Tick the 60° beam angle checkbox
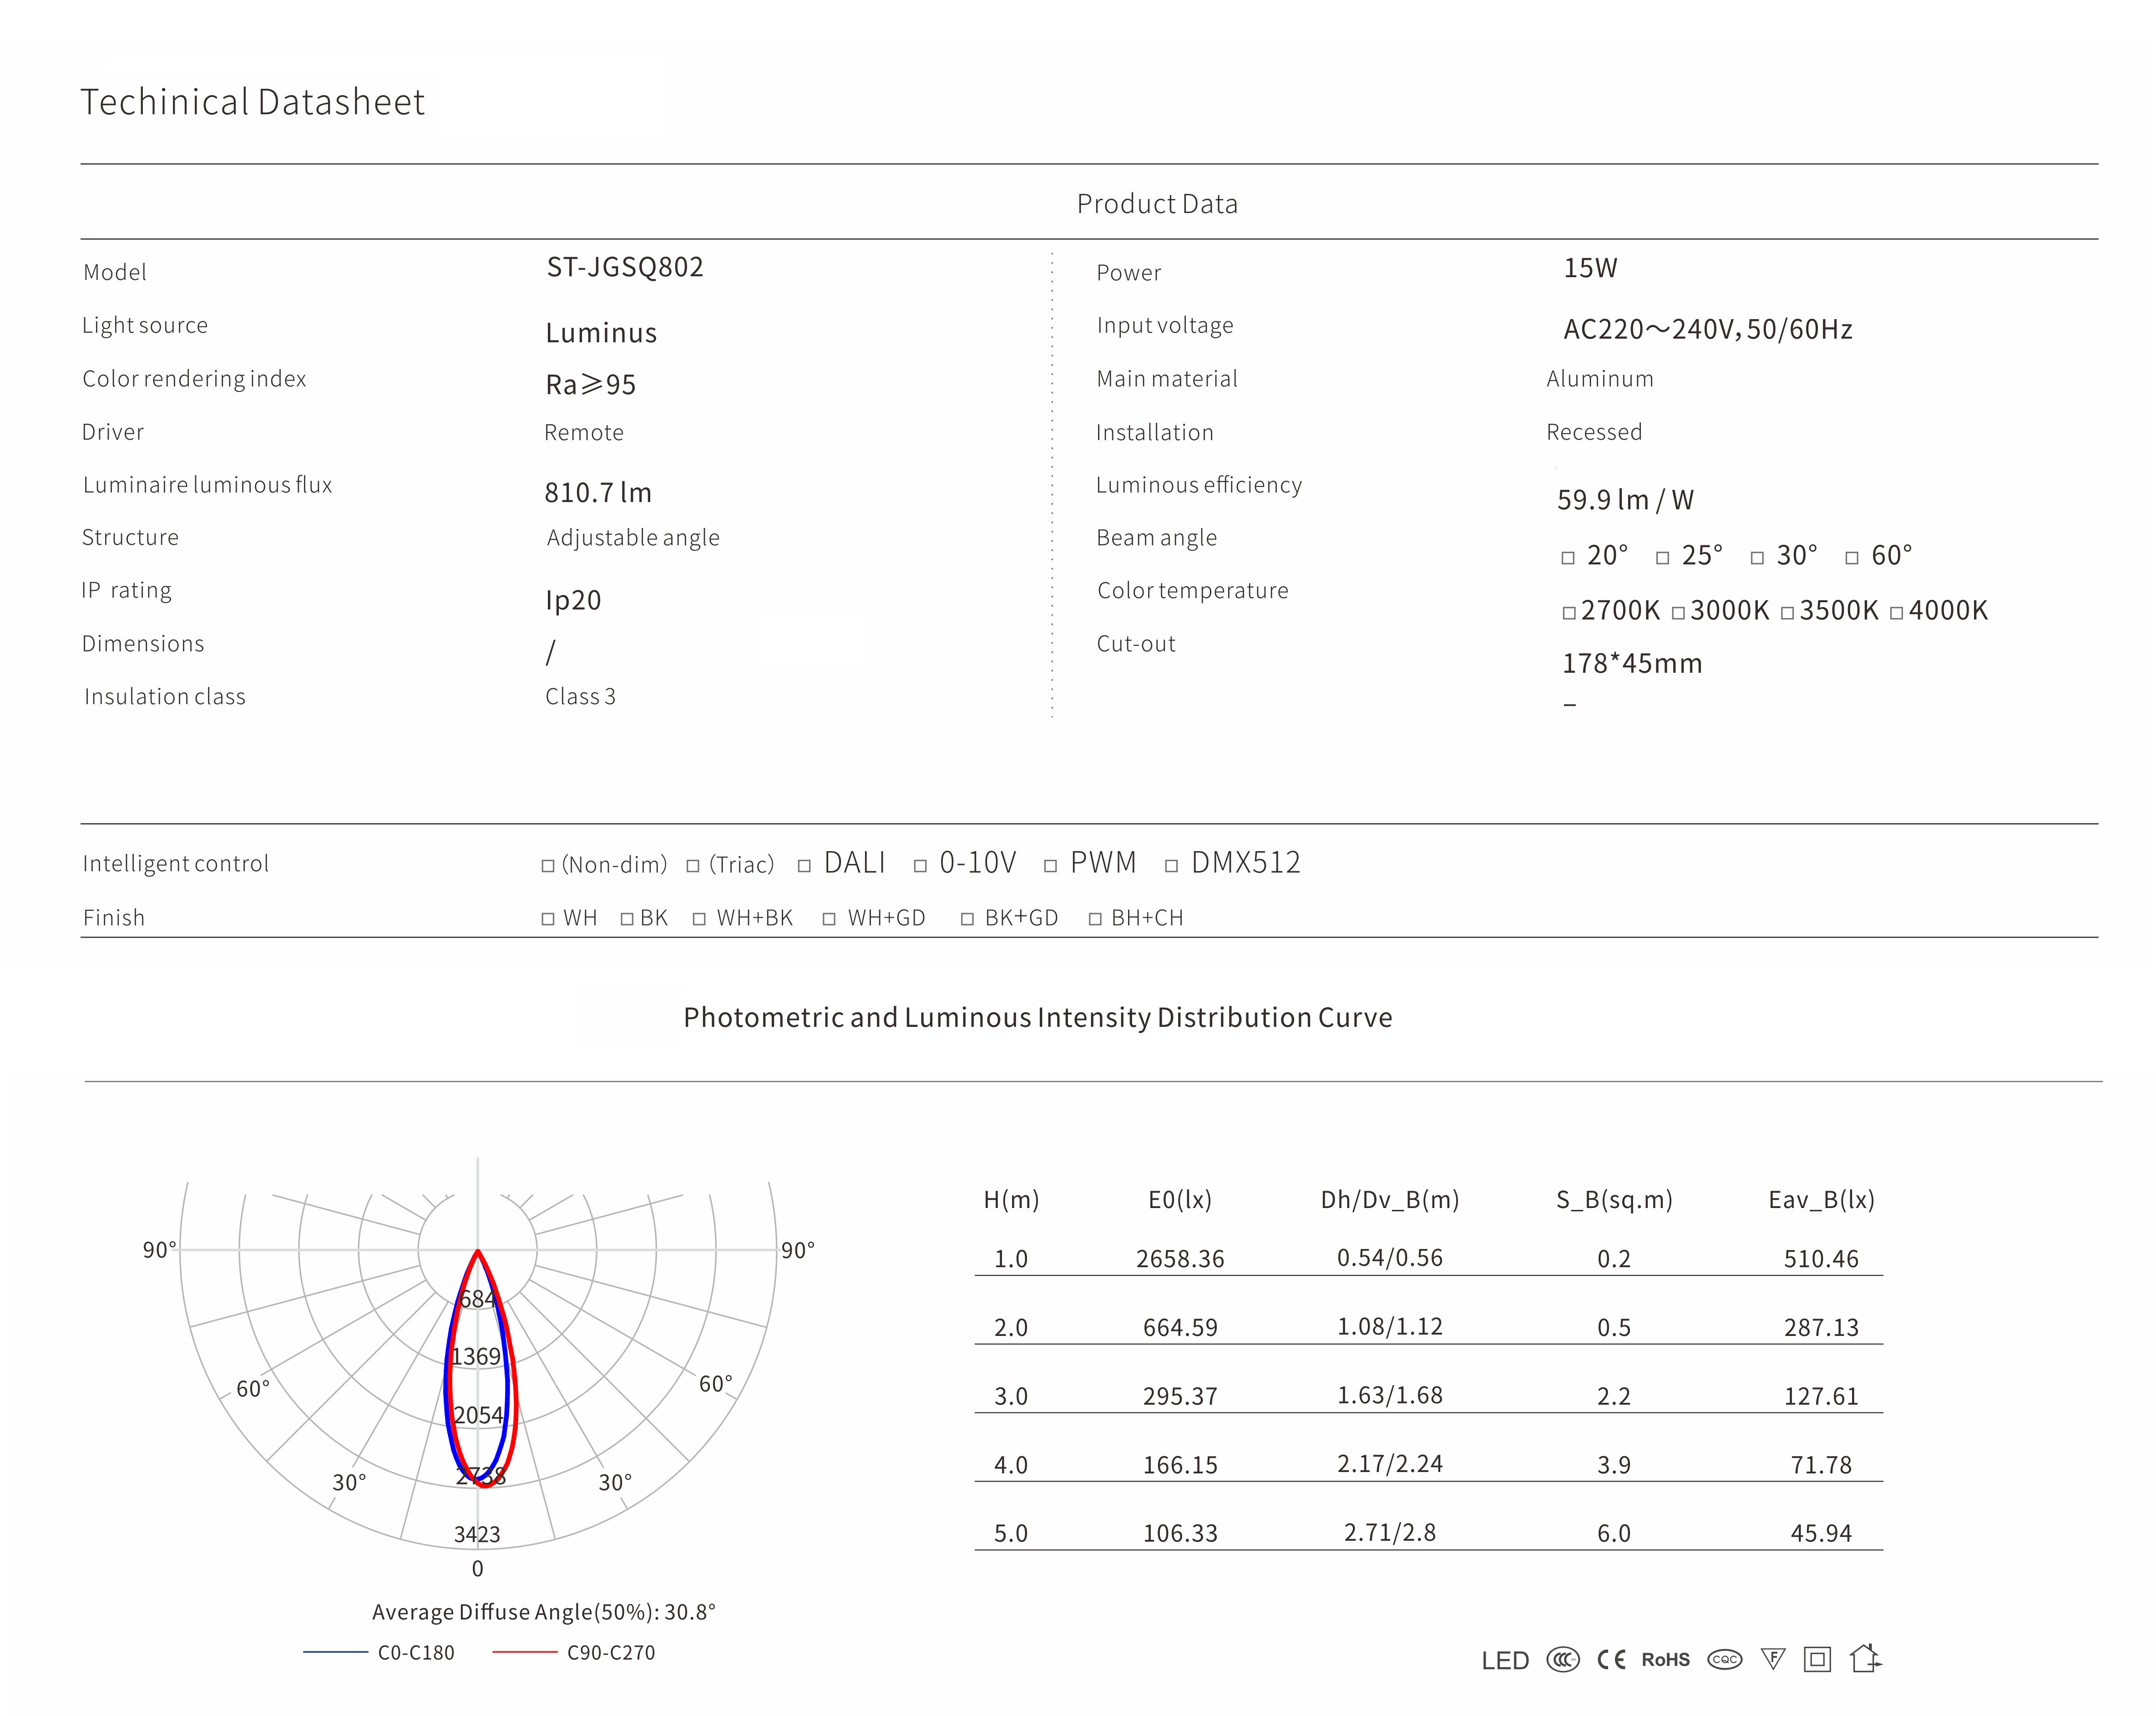Viewport: 2156px width, 1716px height. coord(1852,558)
